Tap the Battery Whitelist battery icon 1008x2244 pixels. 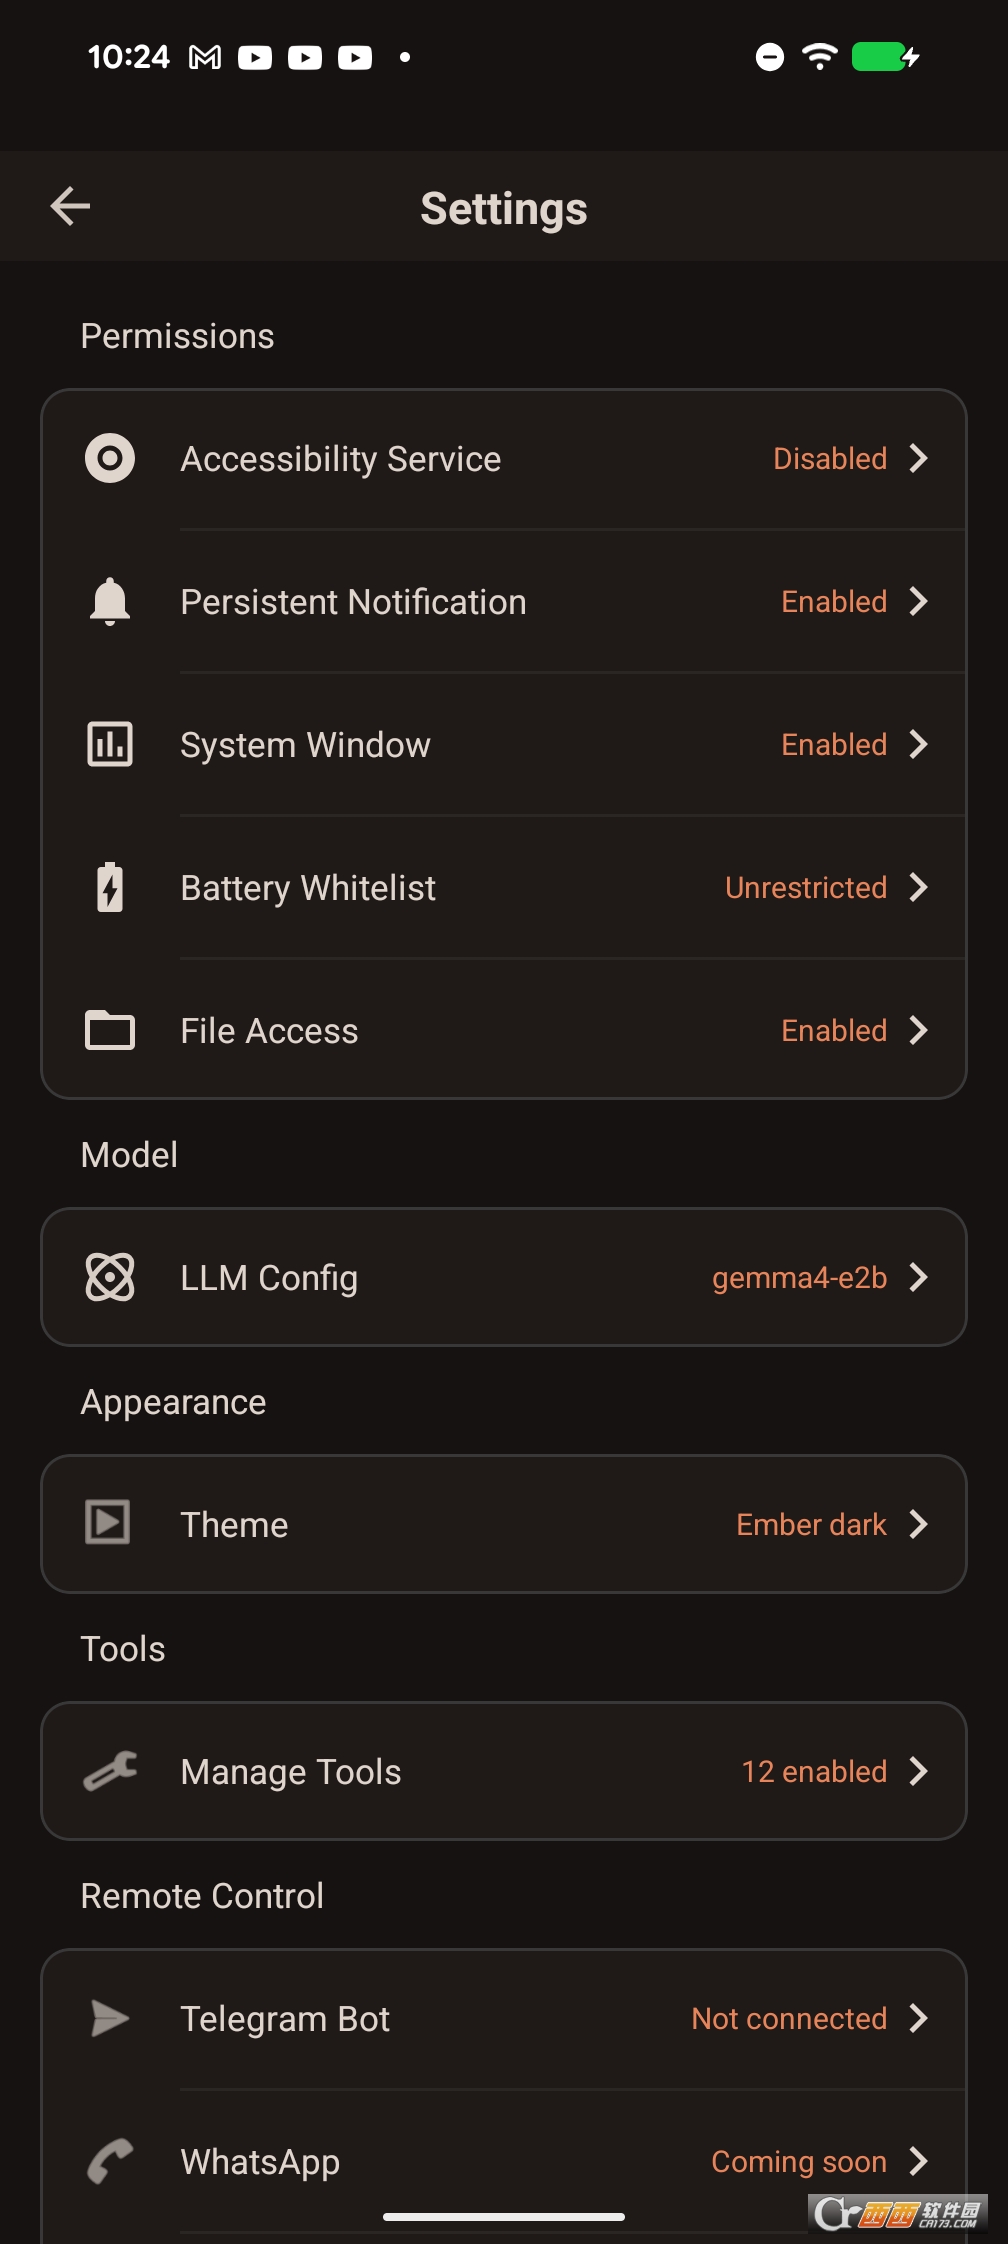110,888
